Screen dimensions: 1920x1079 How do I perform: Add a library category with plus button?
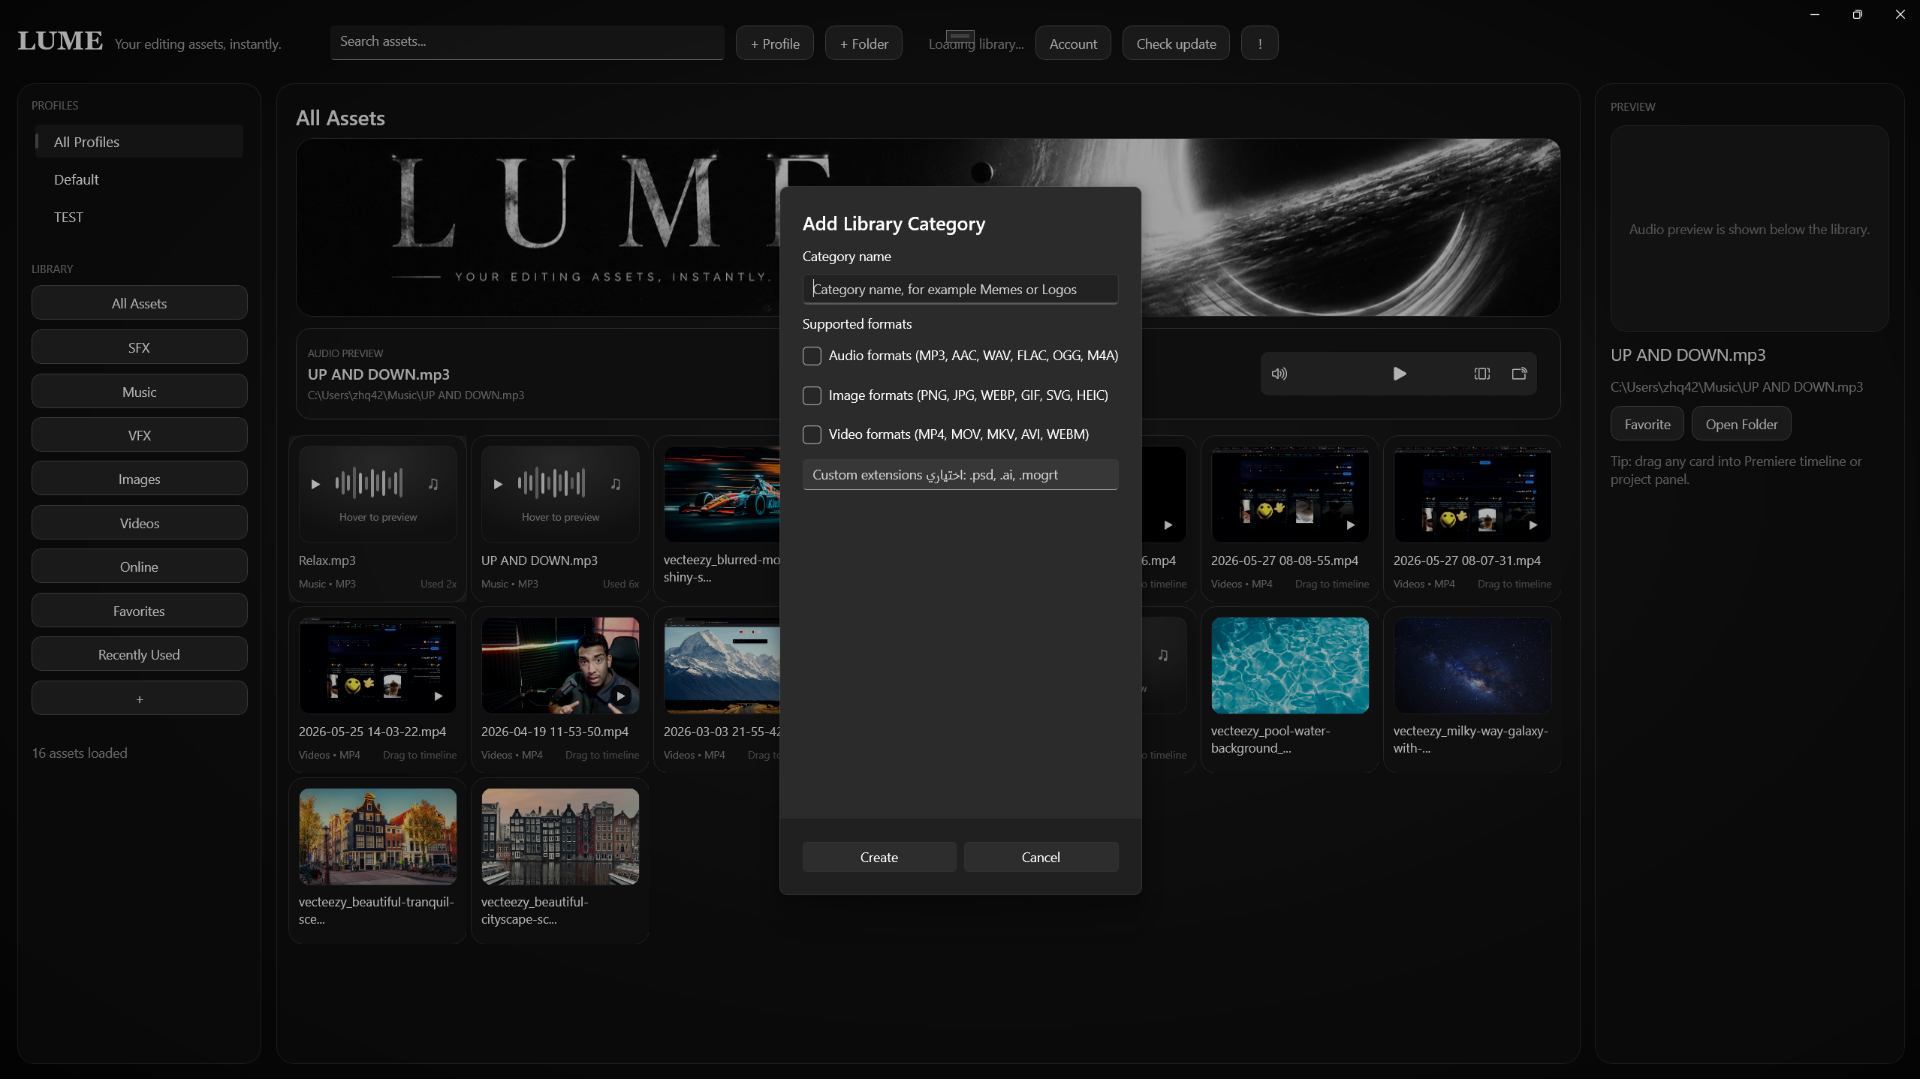tap(139, 699)
